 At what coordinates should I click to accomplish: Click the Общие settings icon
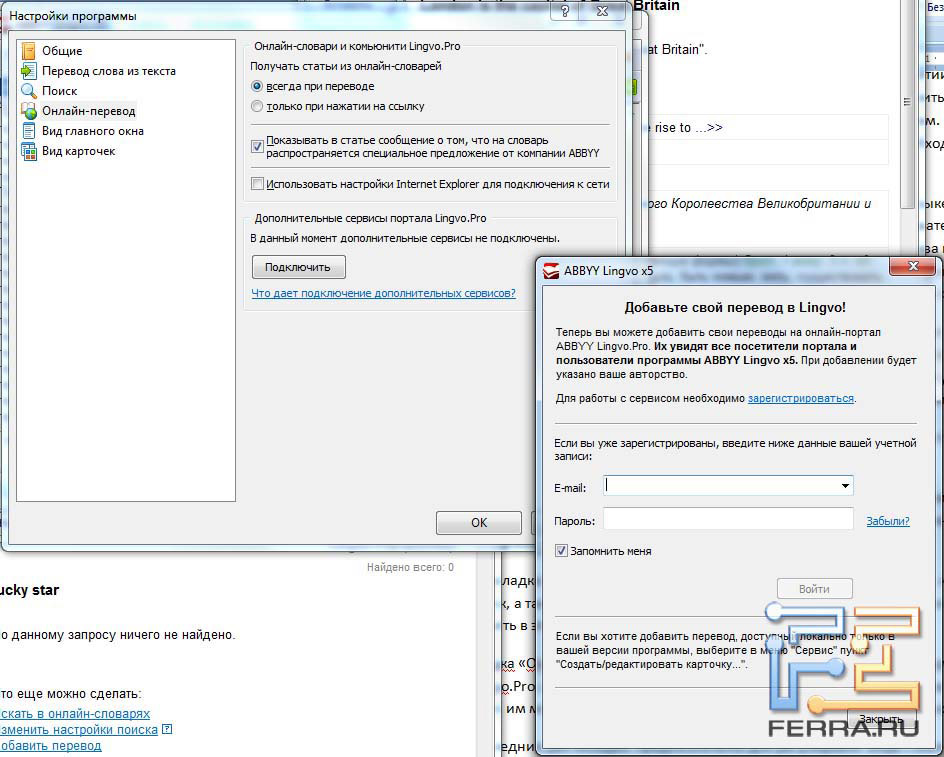coord(28,51)
